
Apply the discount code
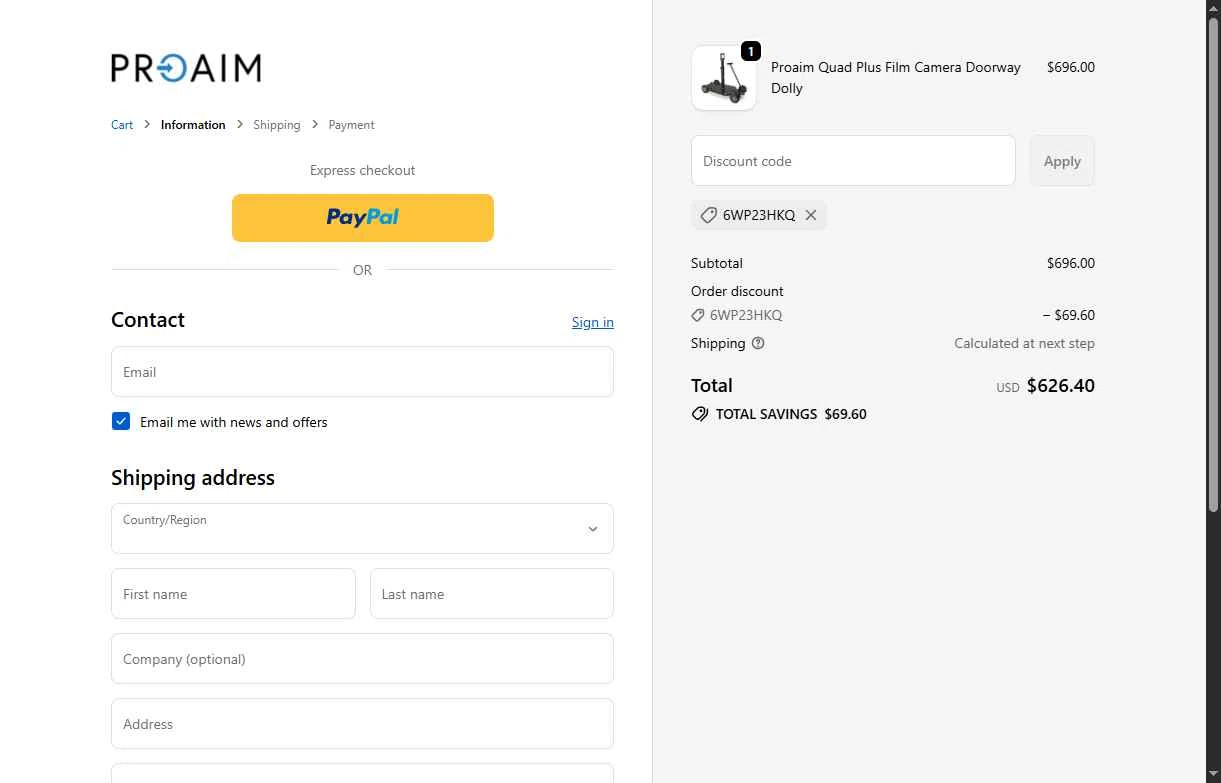(x=1062, y=161)
